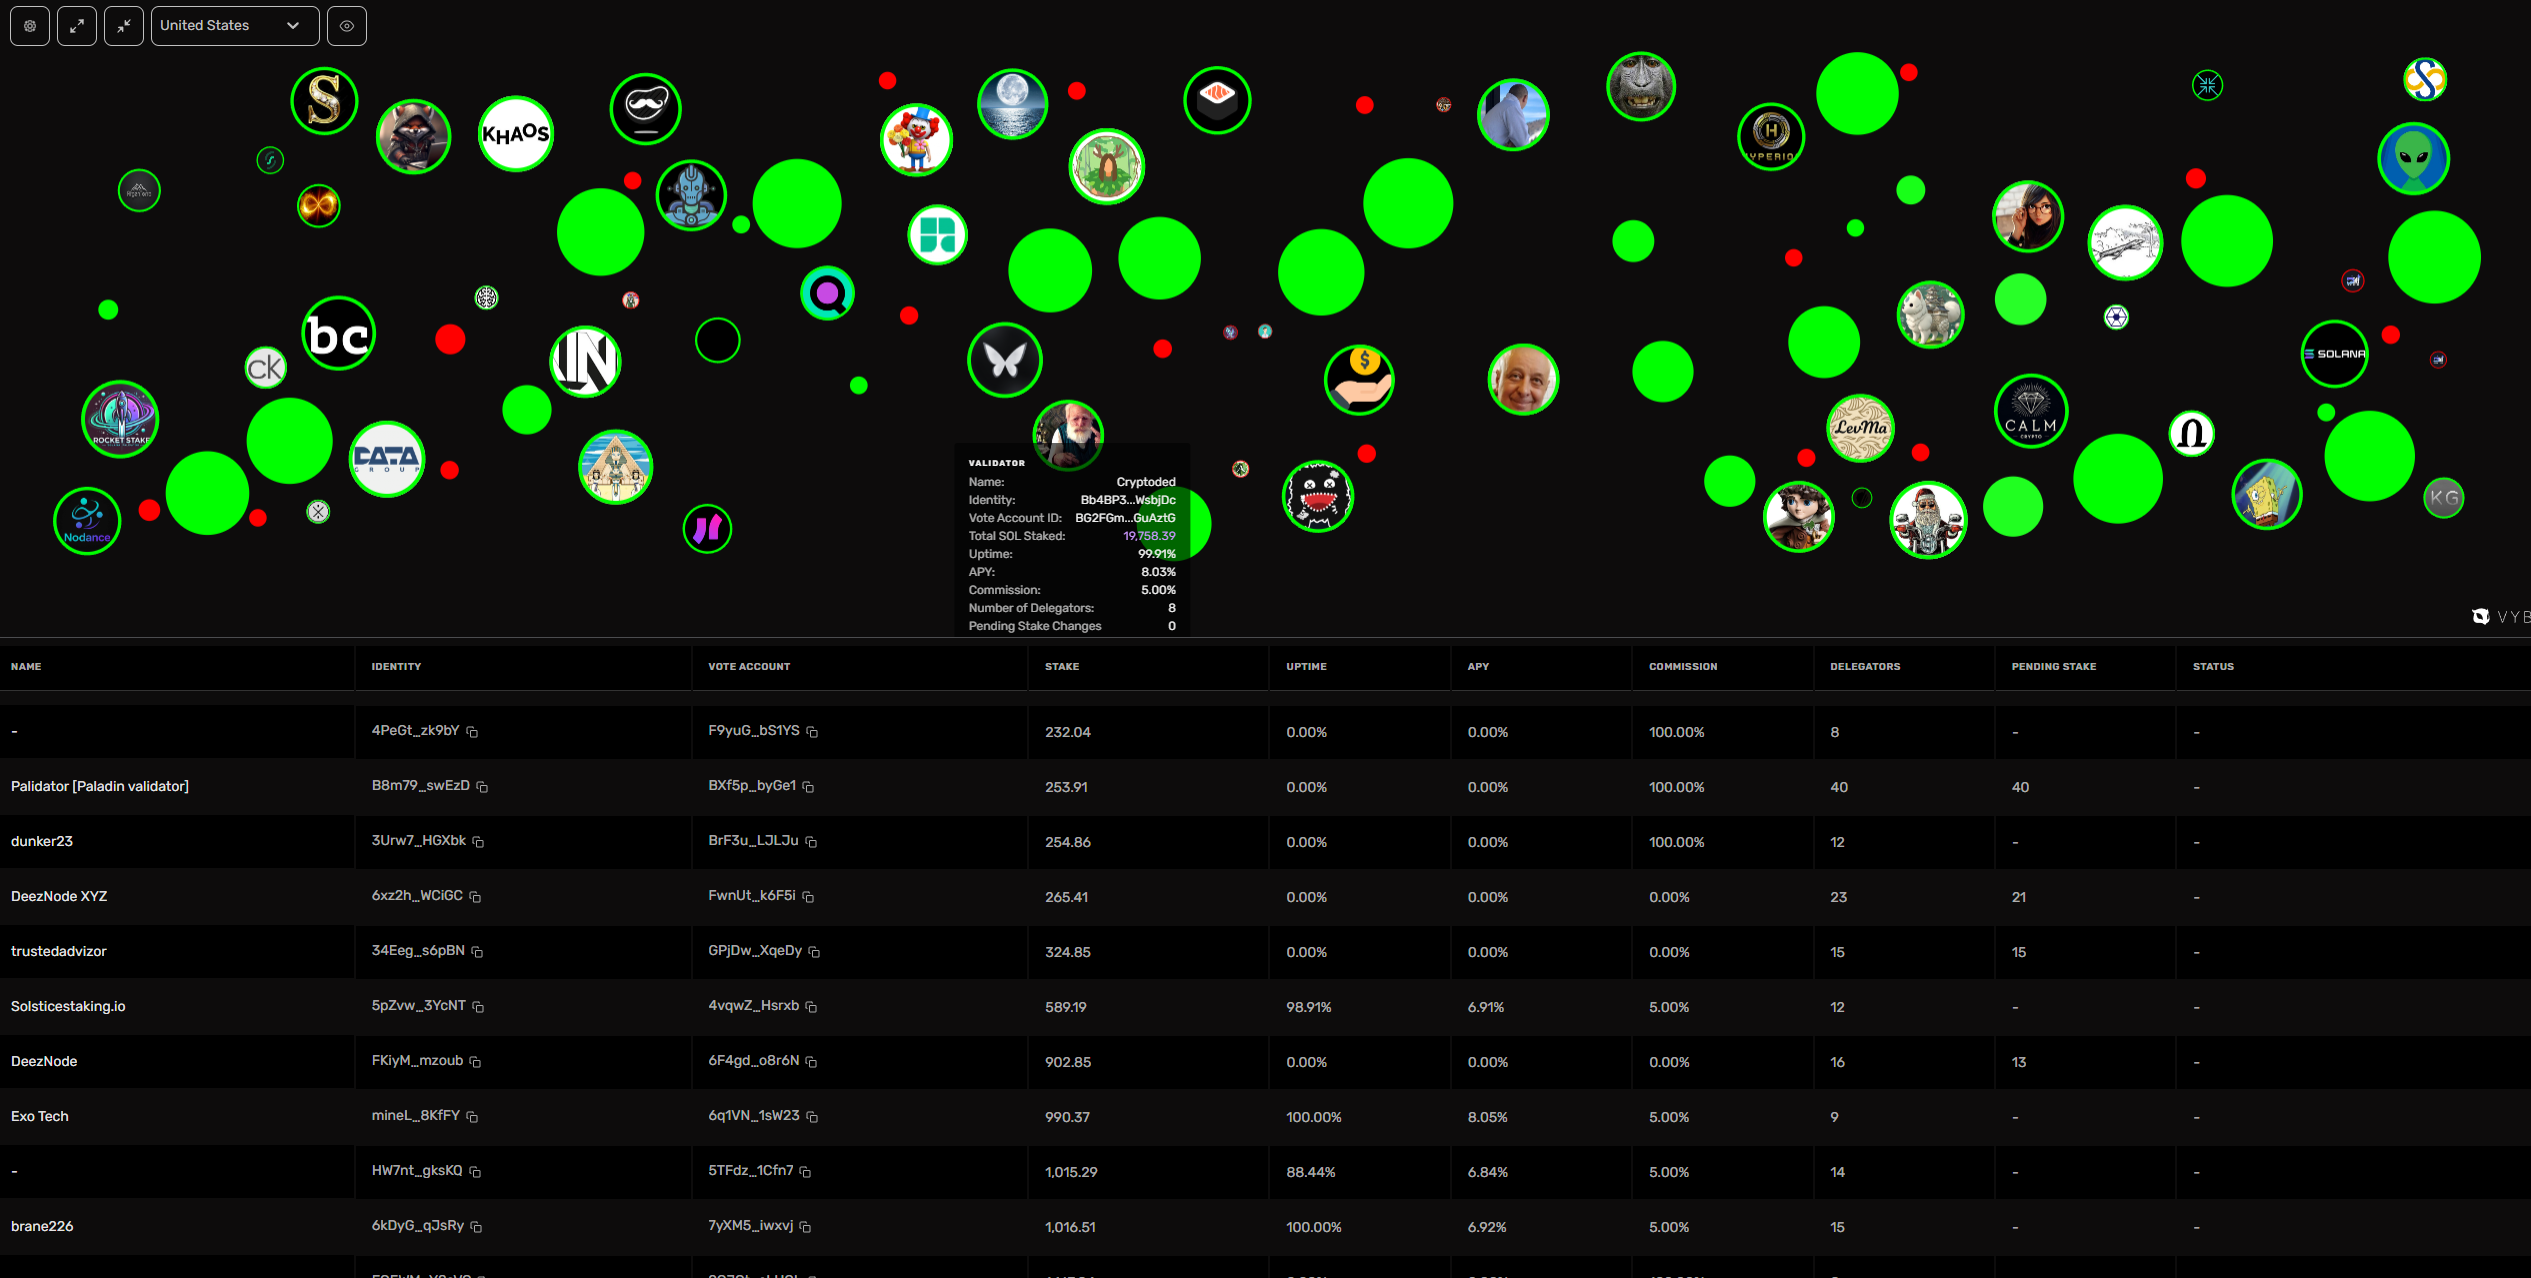Click the bubble cluster icon button
The width and height of the screenshot is (2531, 1278).
(x=30, y=26)
